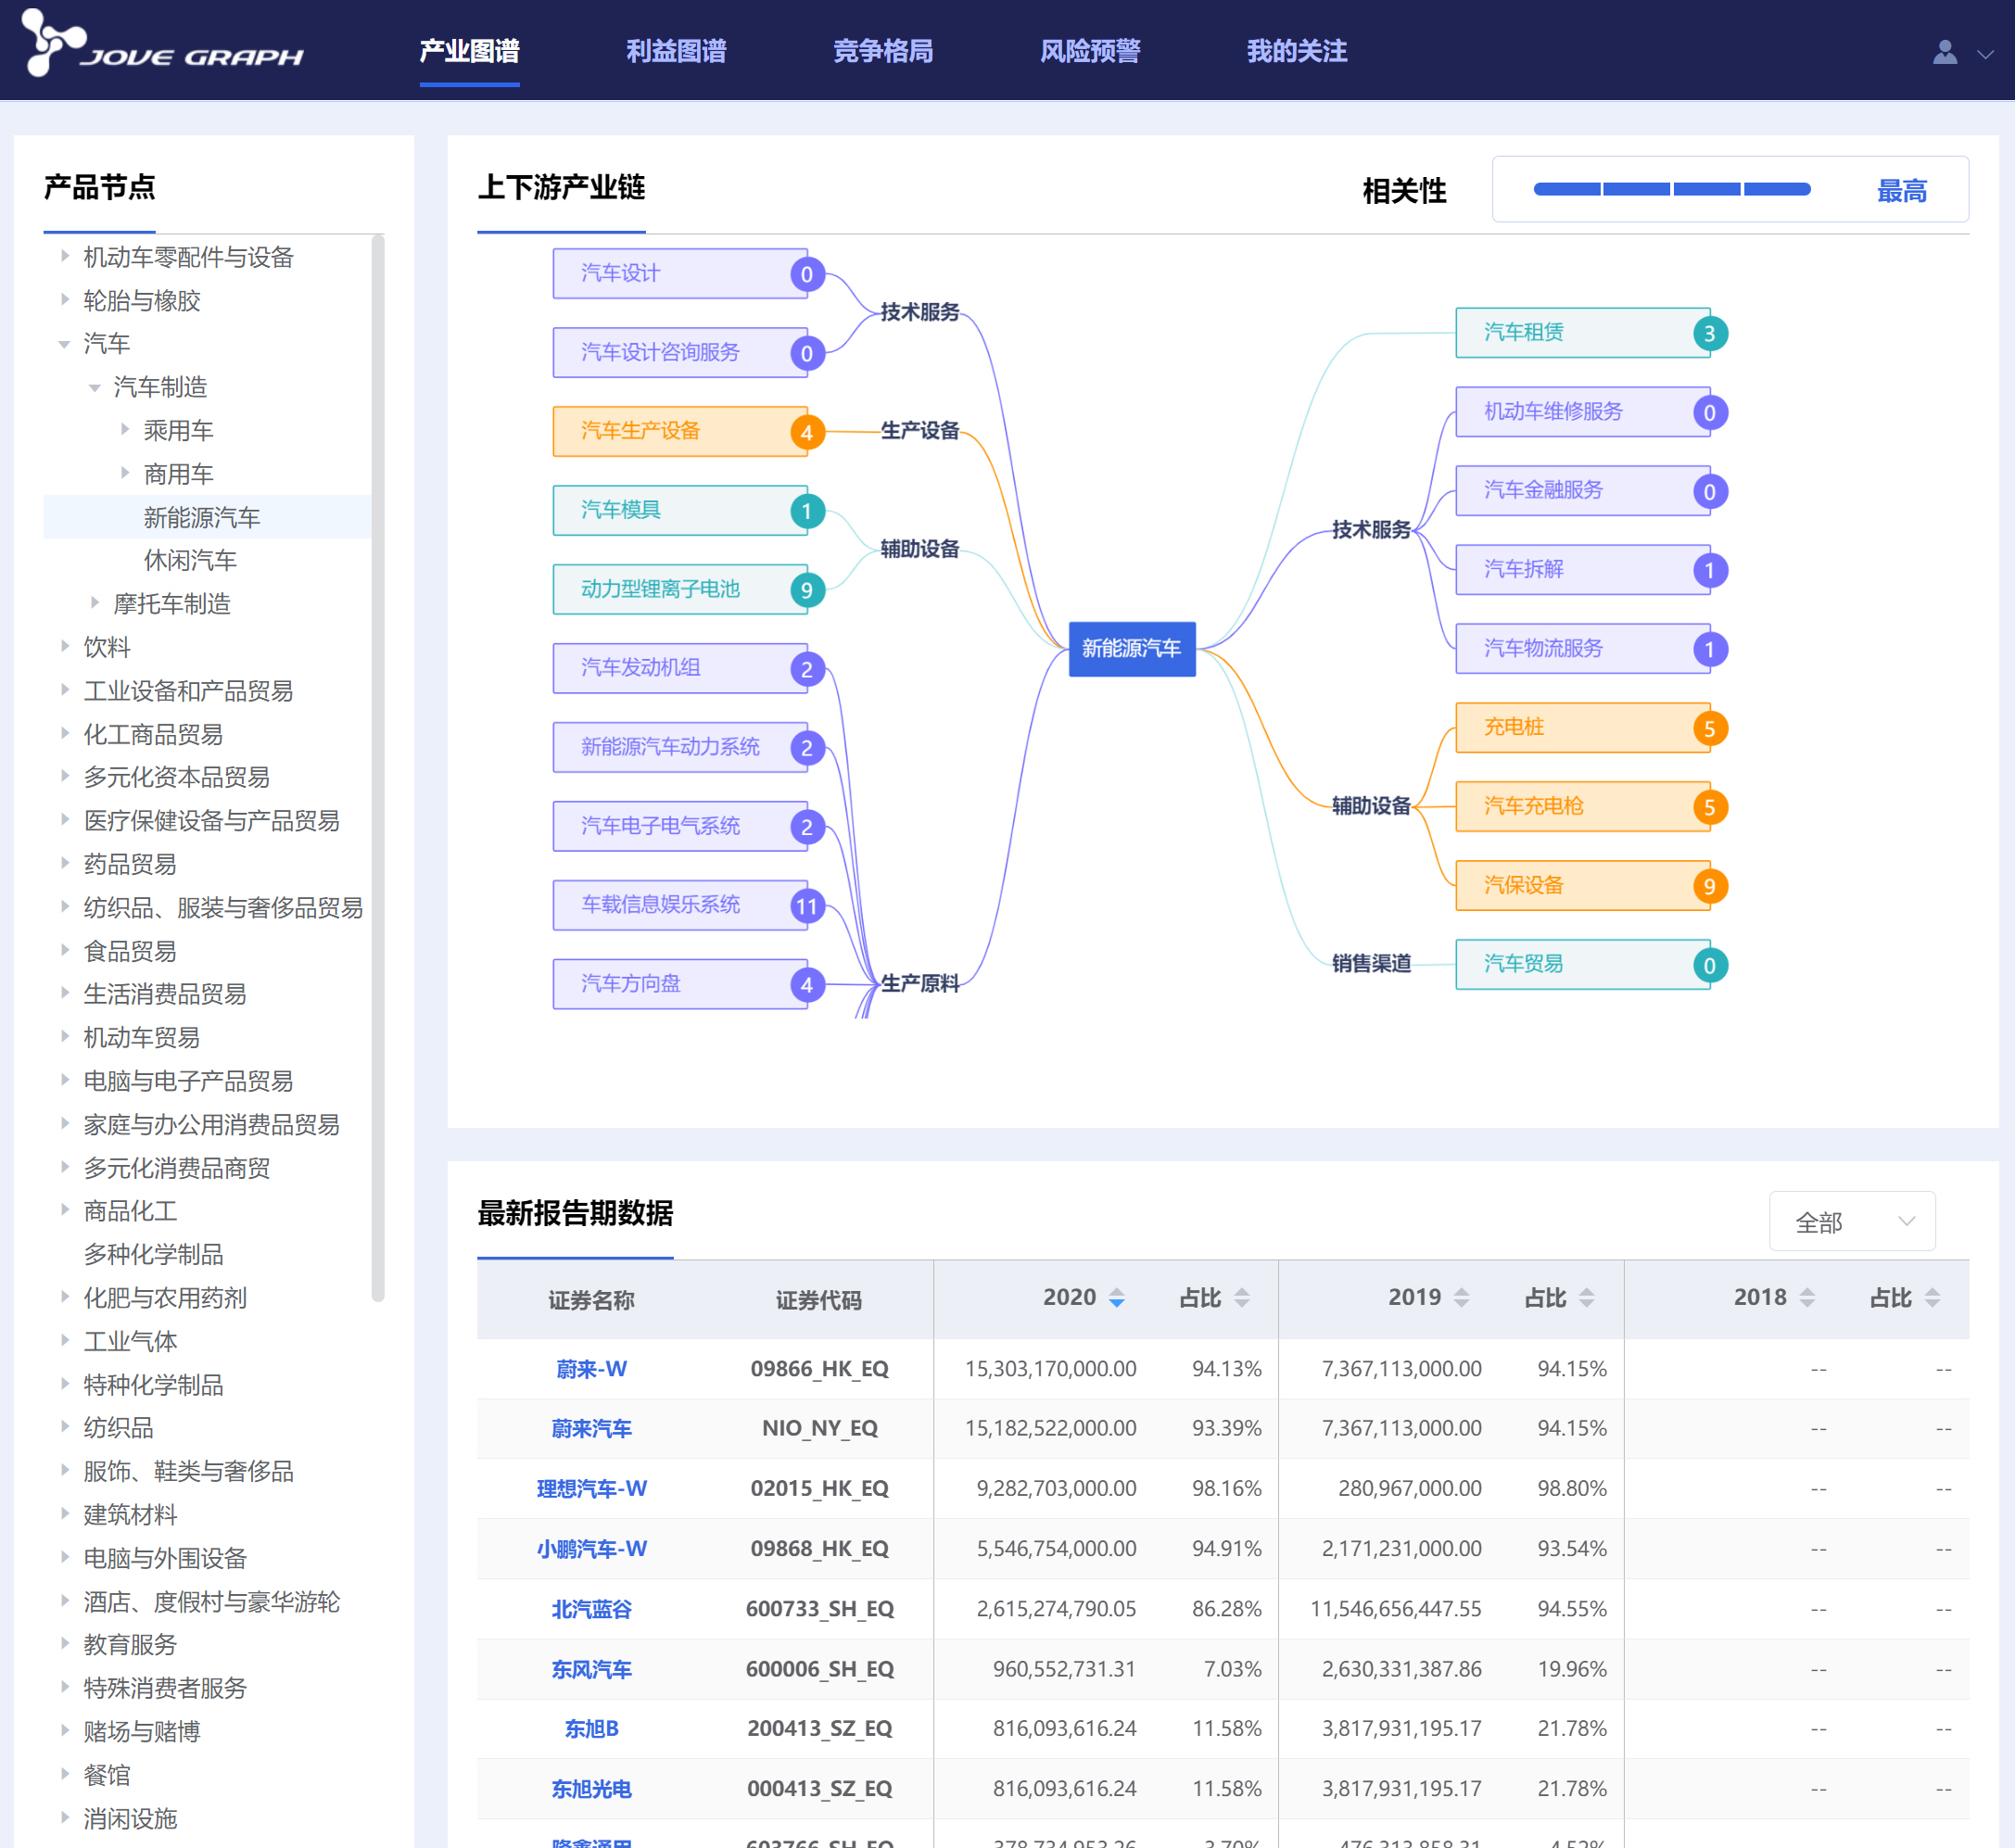Sort by the 2019 column arrows
This screenshot has width=2015, height=1848.
(1462, 1298)
